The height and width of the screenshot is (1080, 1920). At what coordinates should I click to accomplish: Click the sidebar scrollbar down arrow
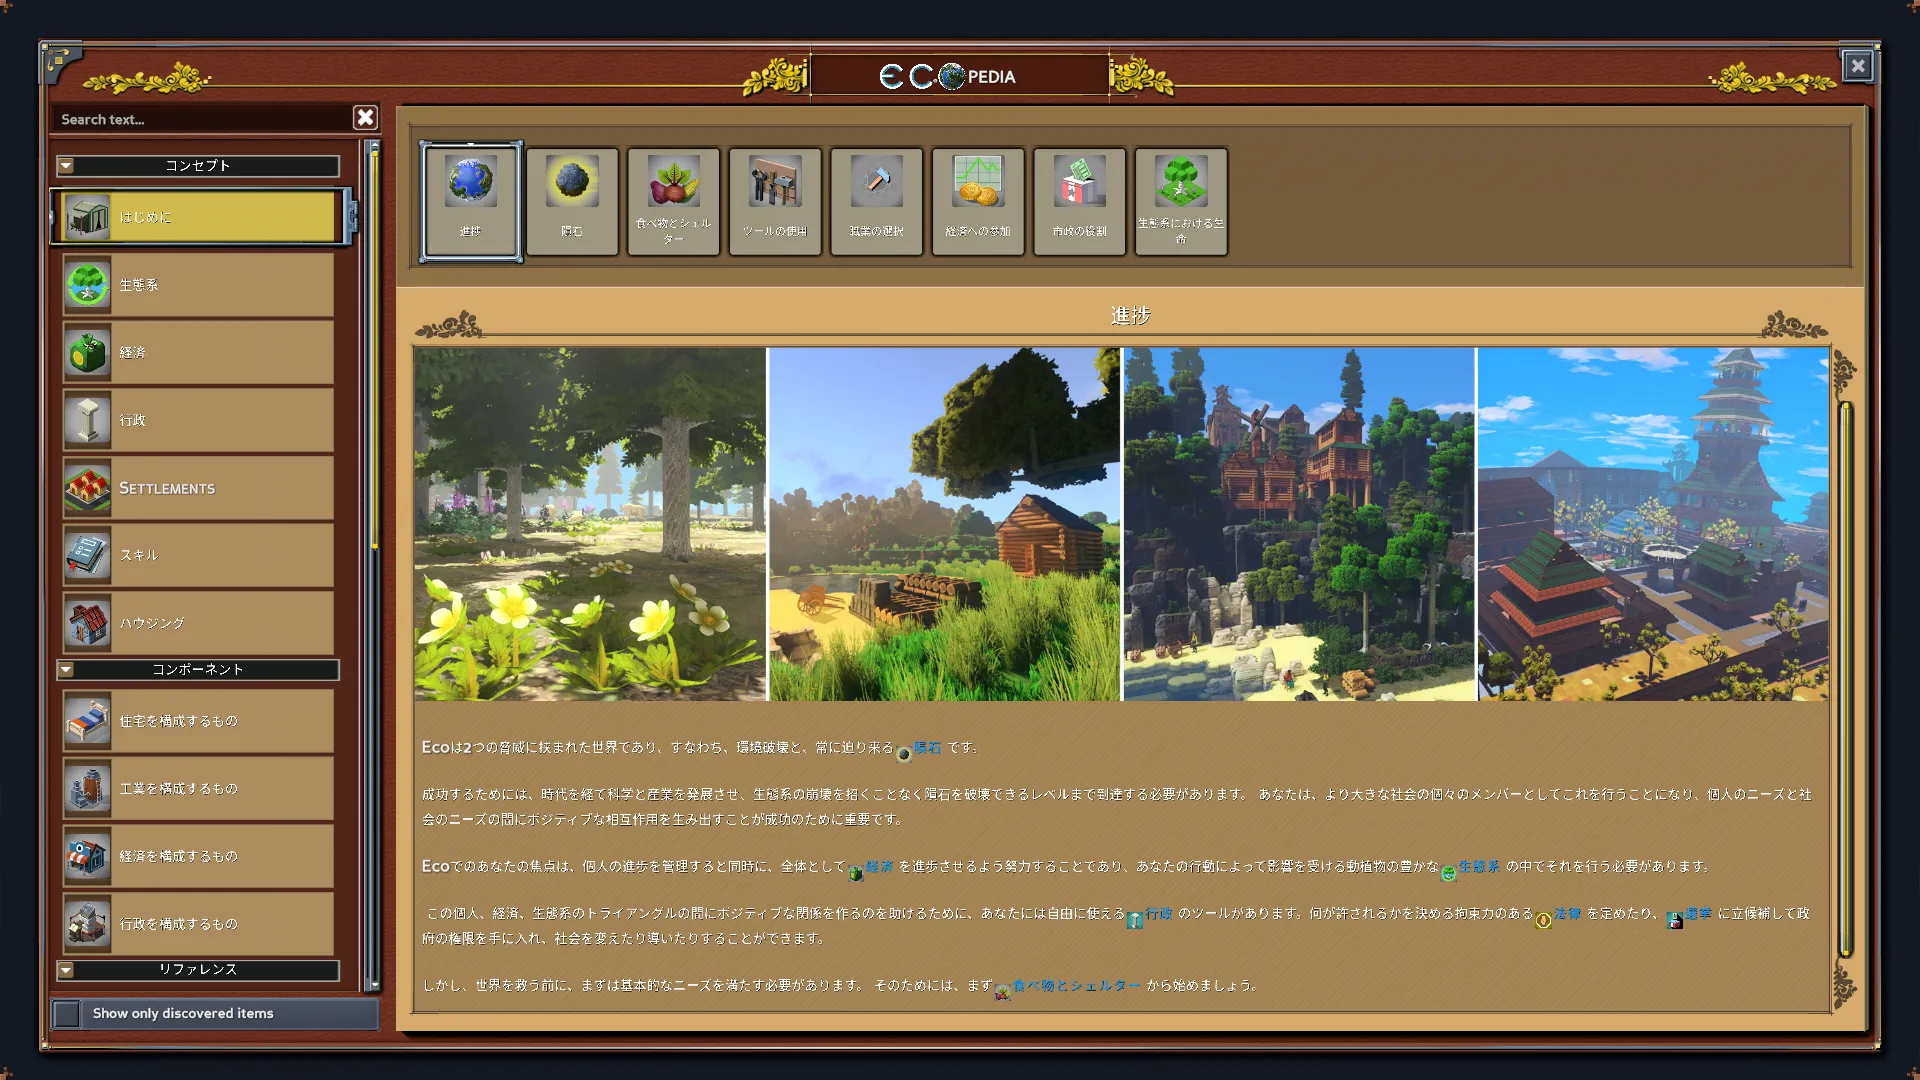point(375,985)
